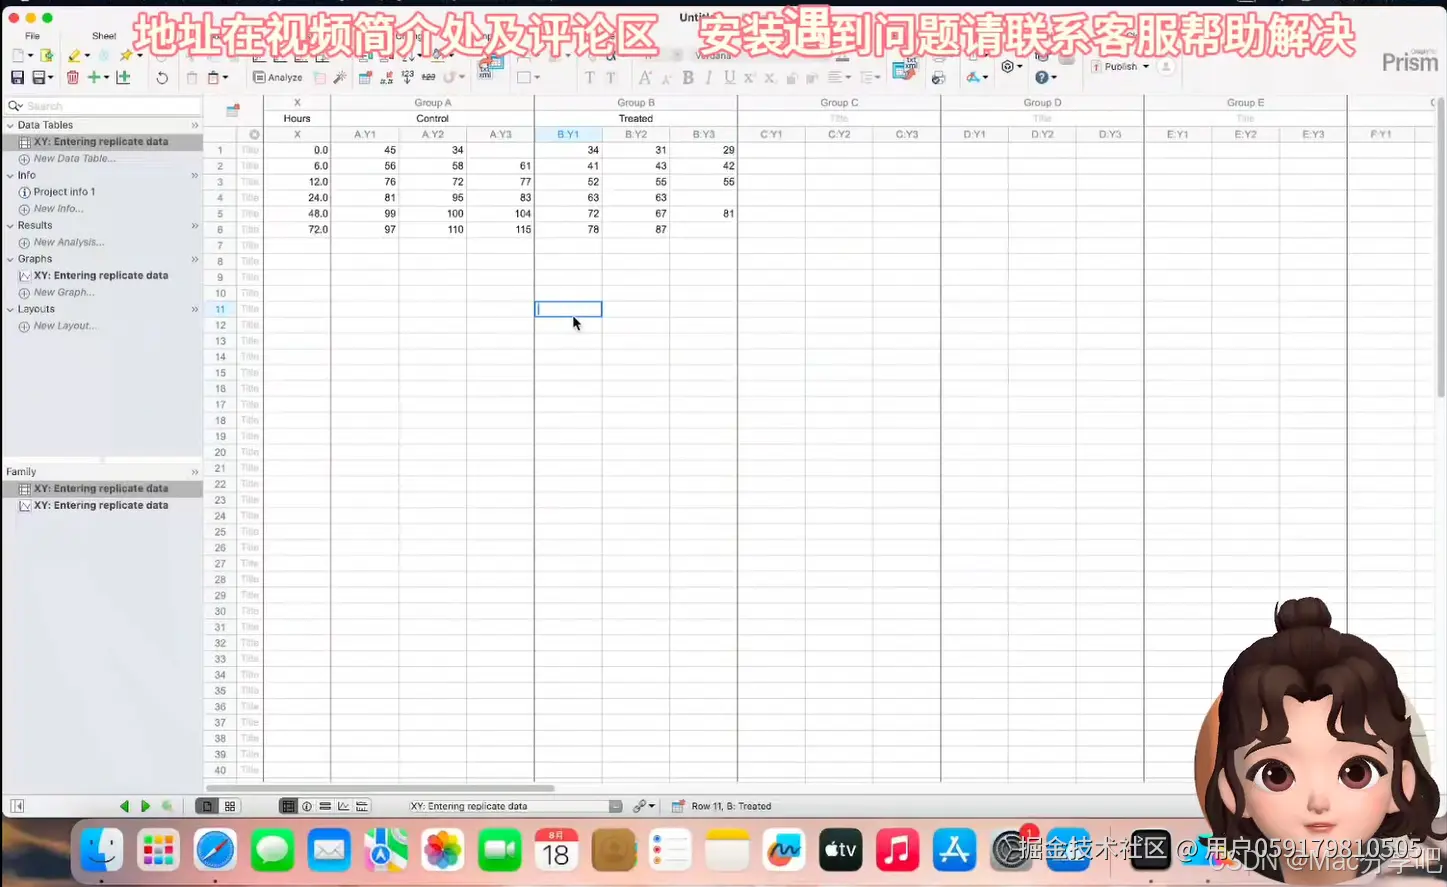Viewport: 1447px width, 887px height.
Task: Open the sheet selector dropdown at bottom
Action: [515, 806]
